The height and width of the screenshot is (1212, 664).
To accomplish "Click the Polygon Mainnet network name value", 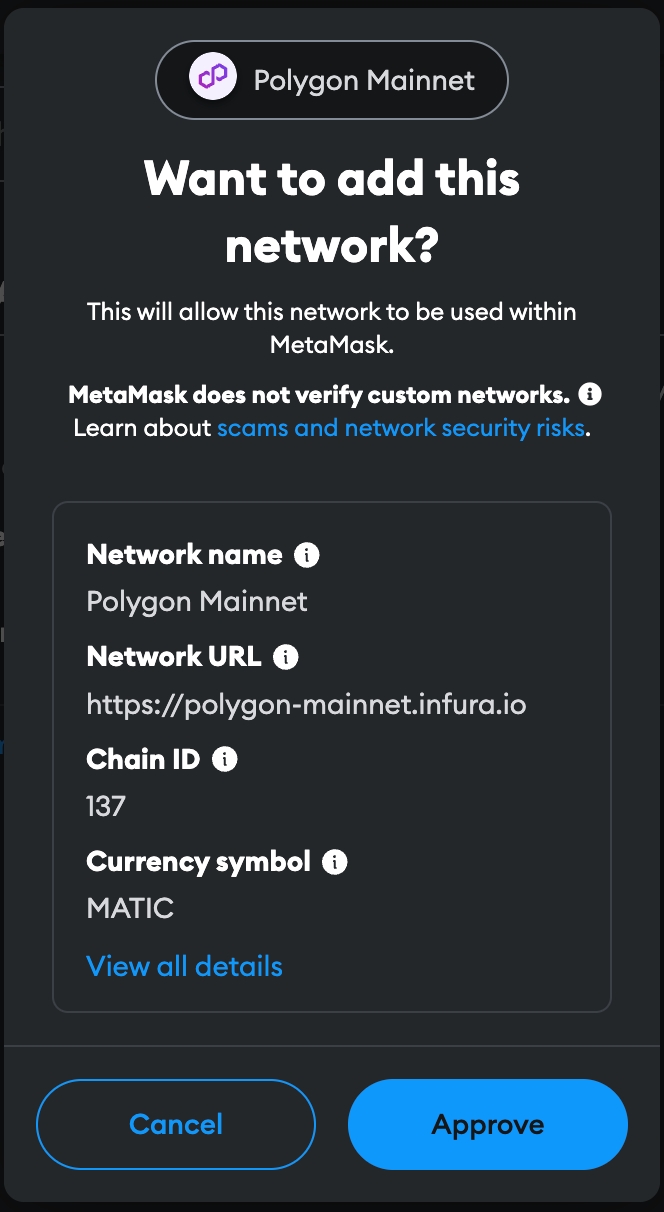I will (x=197, y=602).
